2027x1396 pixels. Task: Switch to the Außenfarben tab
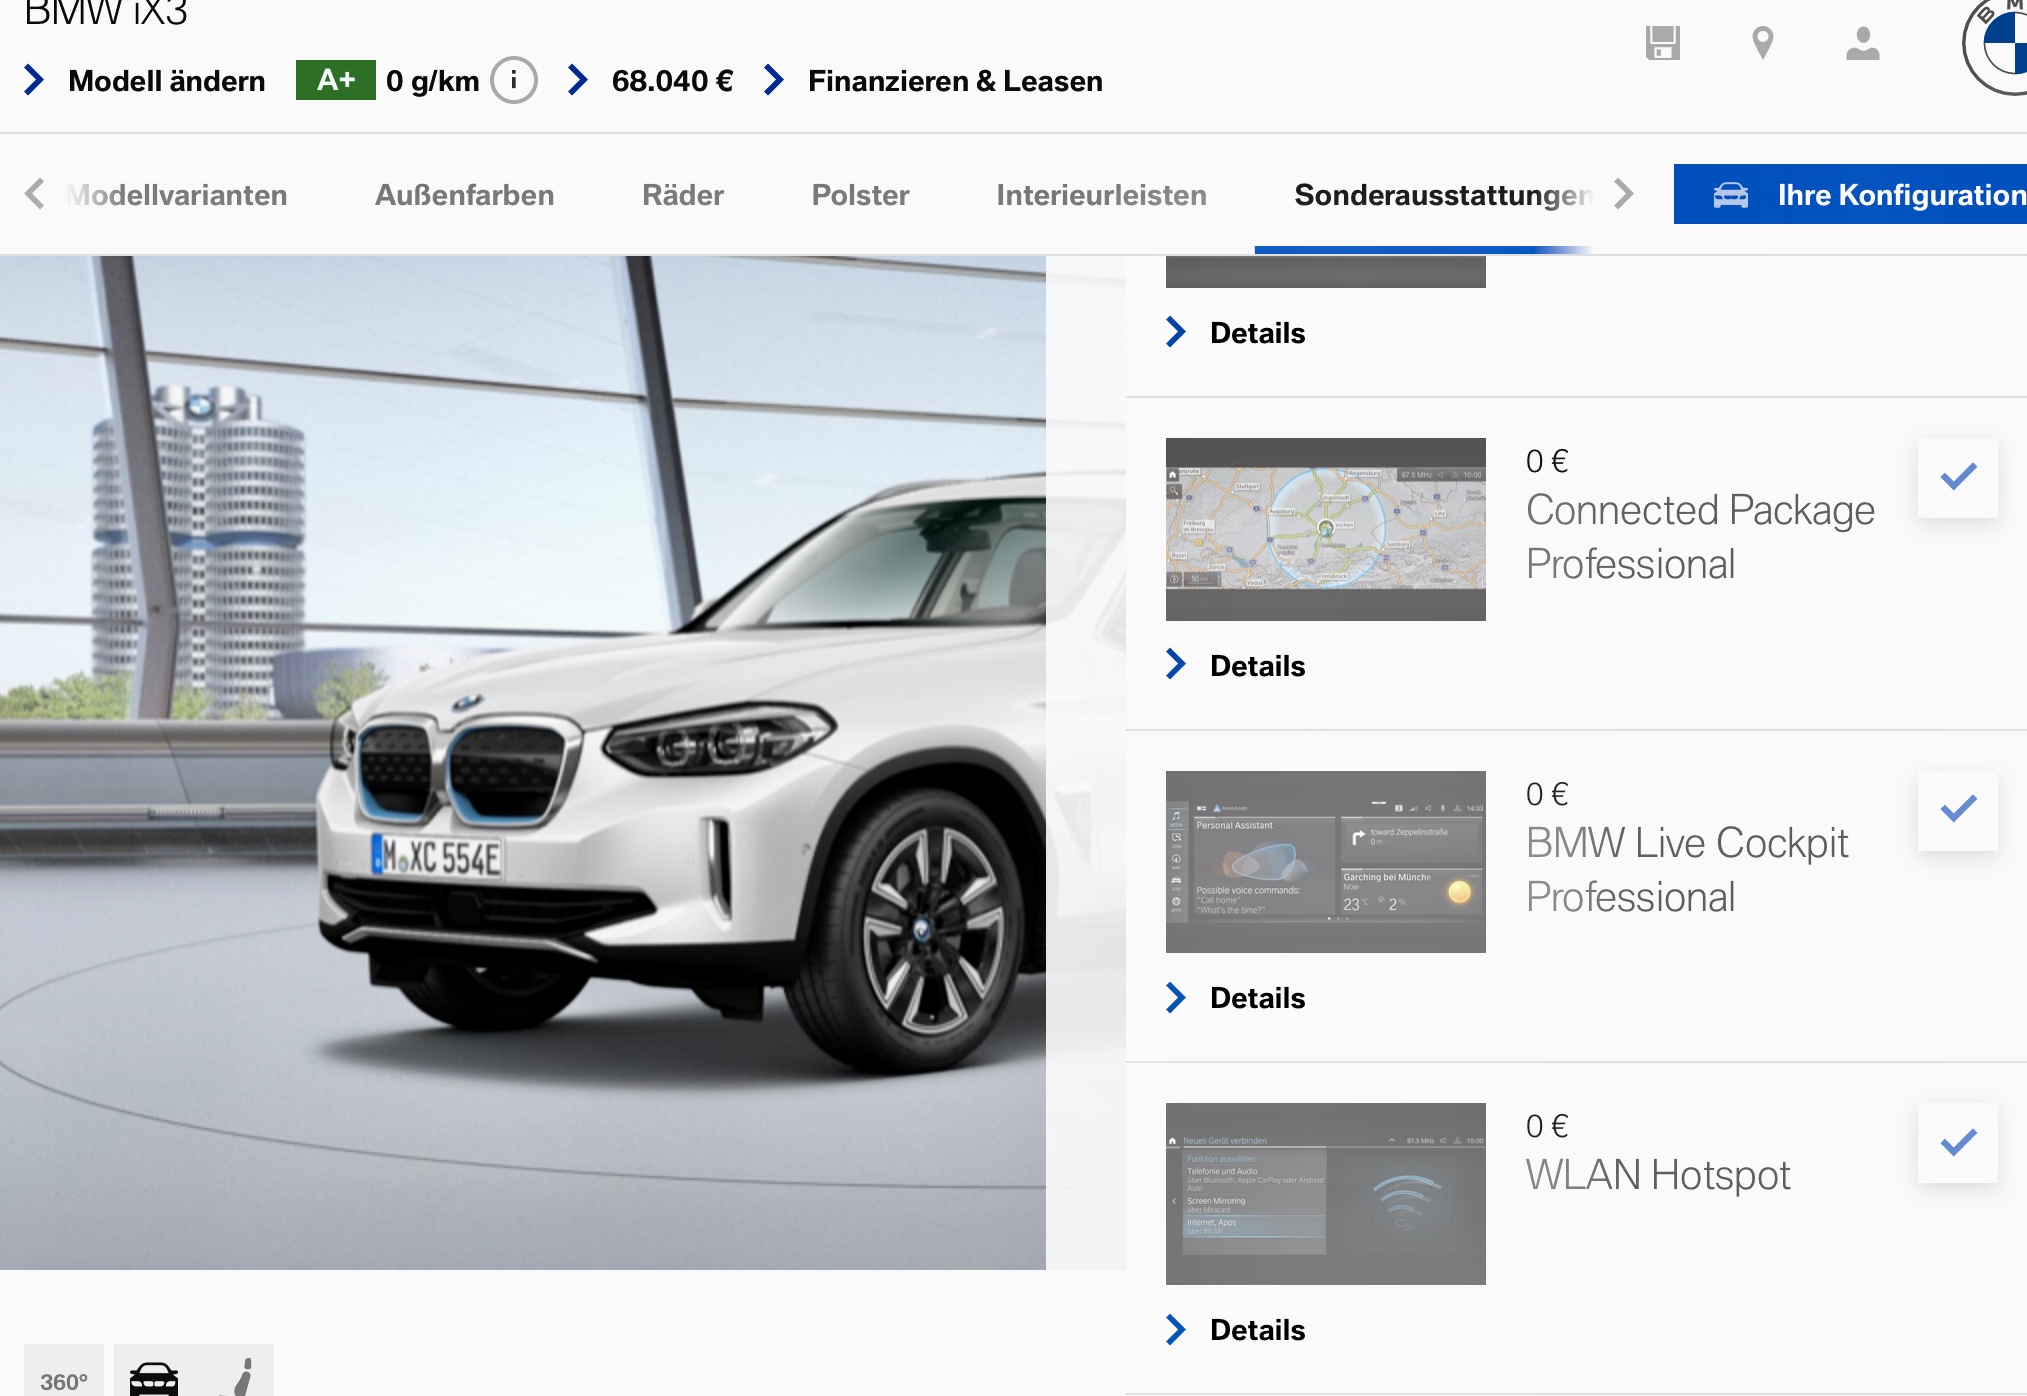tap(464, 194)
